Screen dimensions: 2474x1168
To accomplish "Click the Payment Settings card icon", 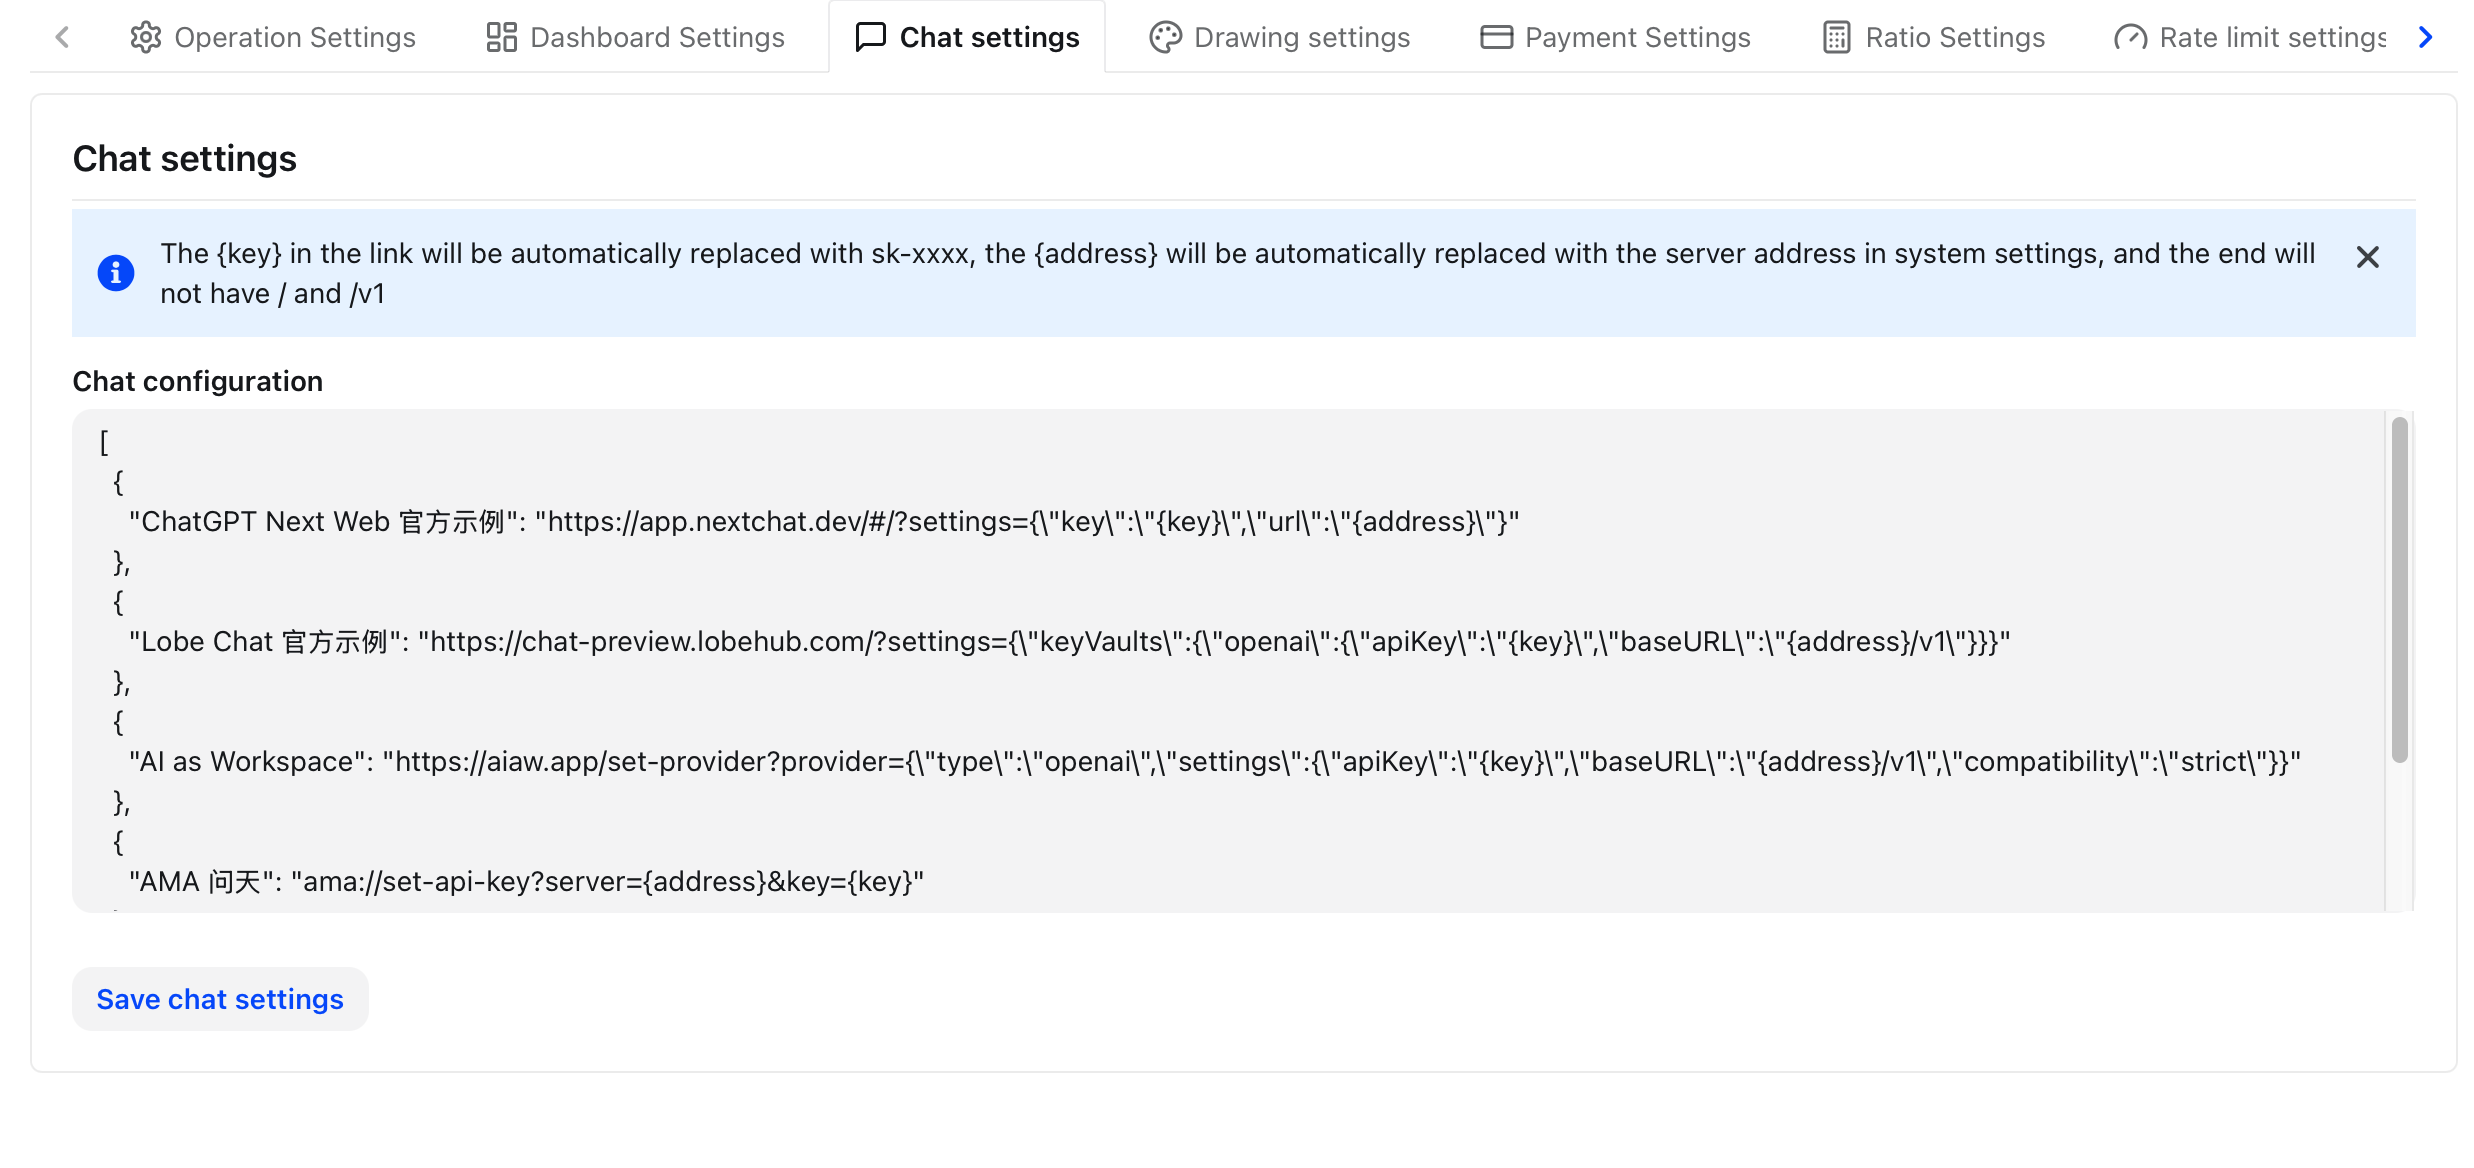I will click(1496, 37).
